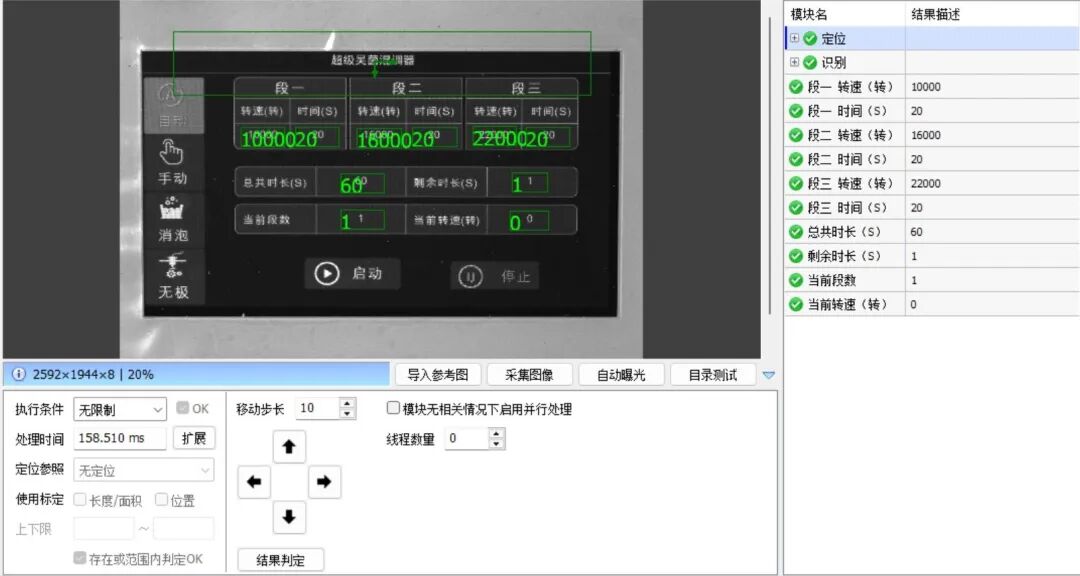Click the 扩展 button
1080x576 pixels.
[x=194, y=438]
